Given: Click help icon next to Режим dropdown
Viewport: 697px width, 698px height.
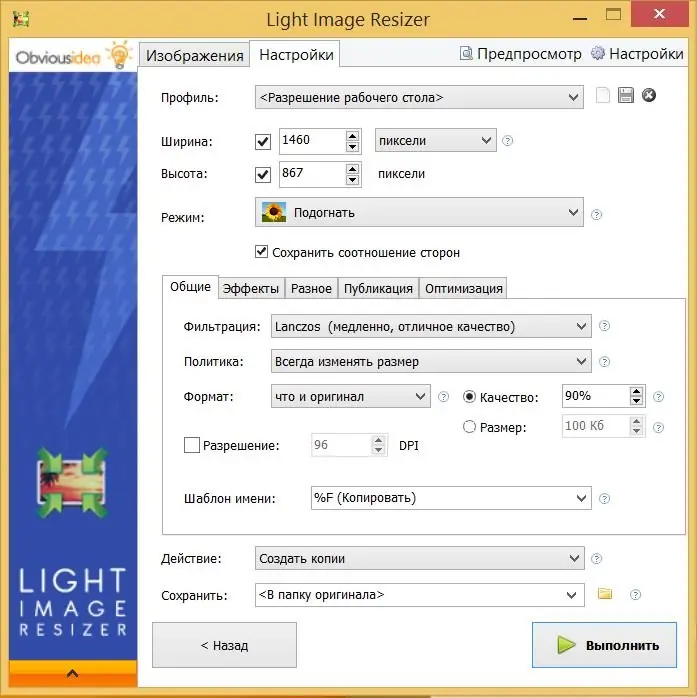Looking at the screenshot, I should point(596,215).
